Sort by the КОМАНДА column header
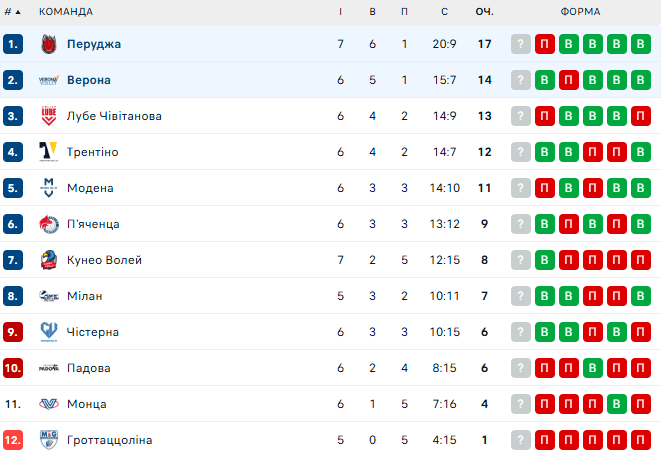669x453 pixels. tap(65, 12)
